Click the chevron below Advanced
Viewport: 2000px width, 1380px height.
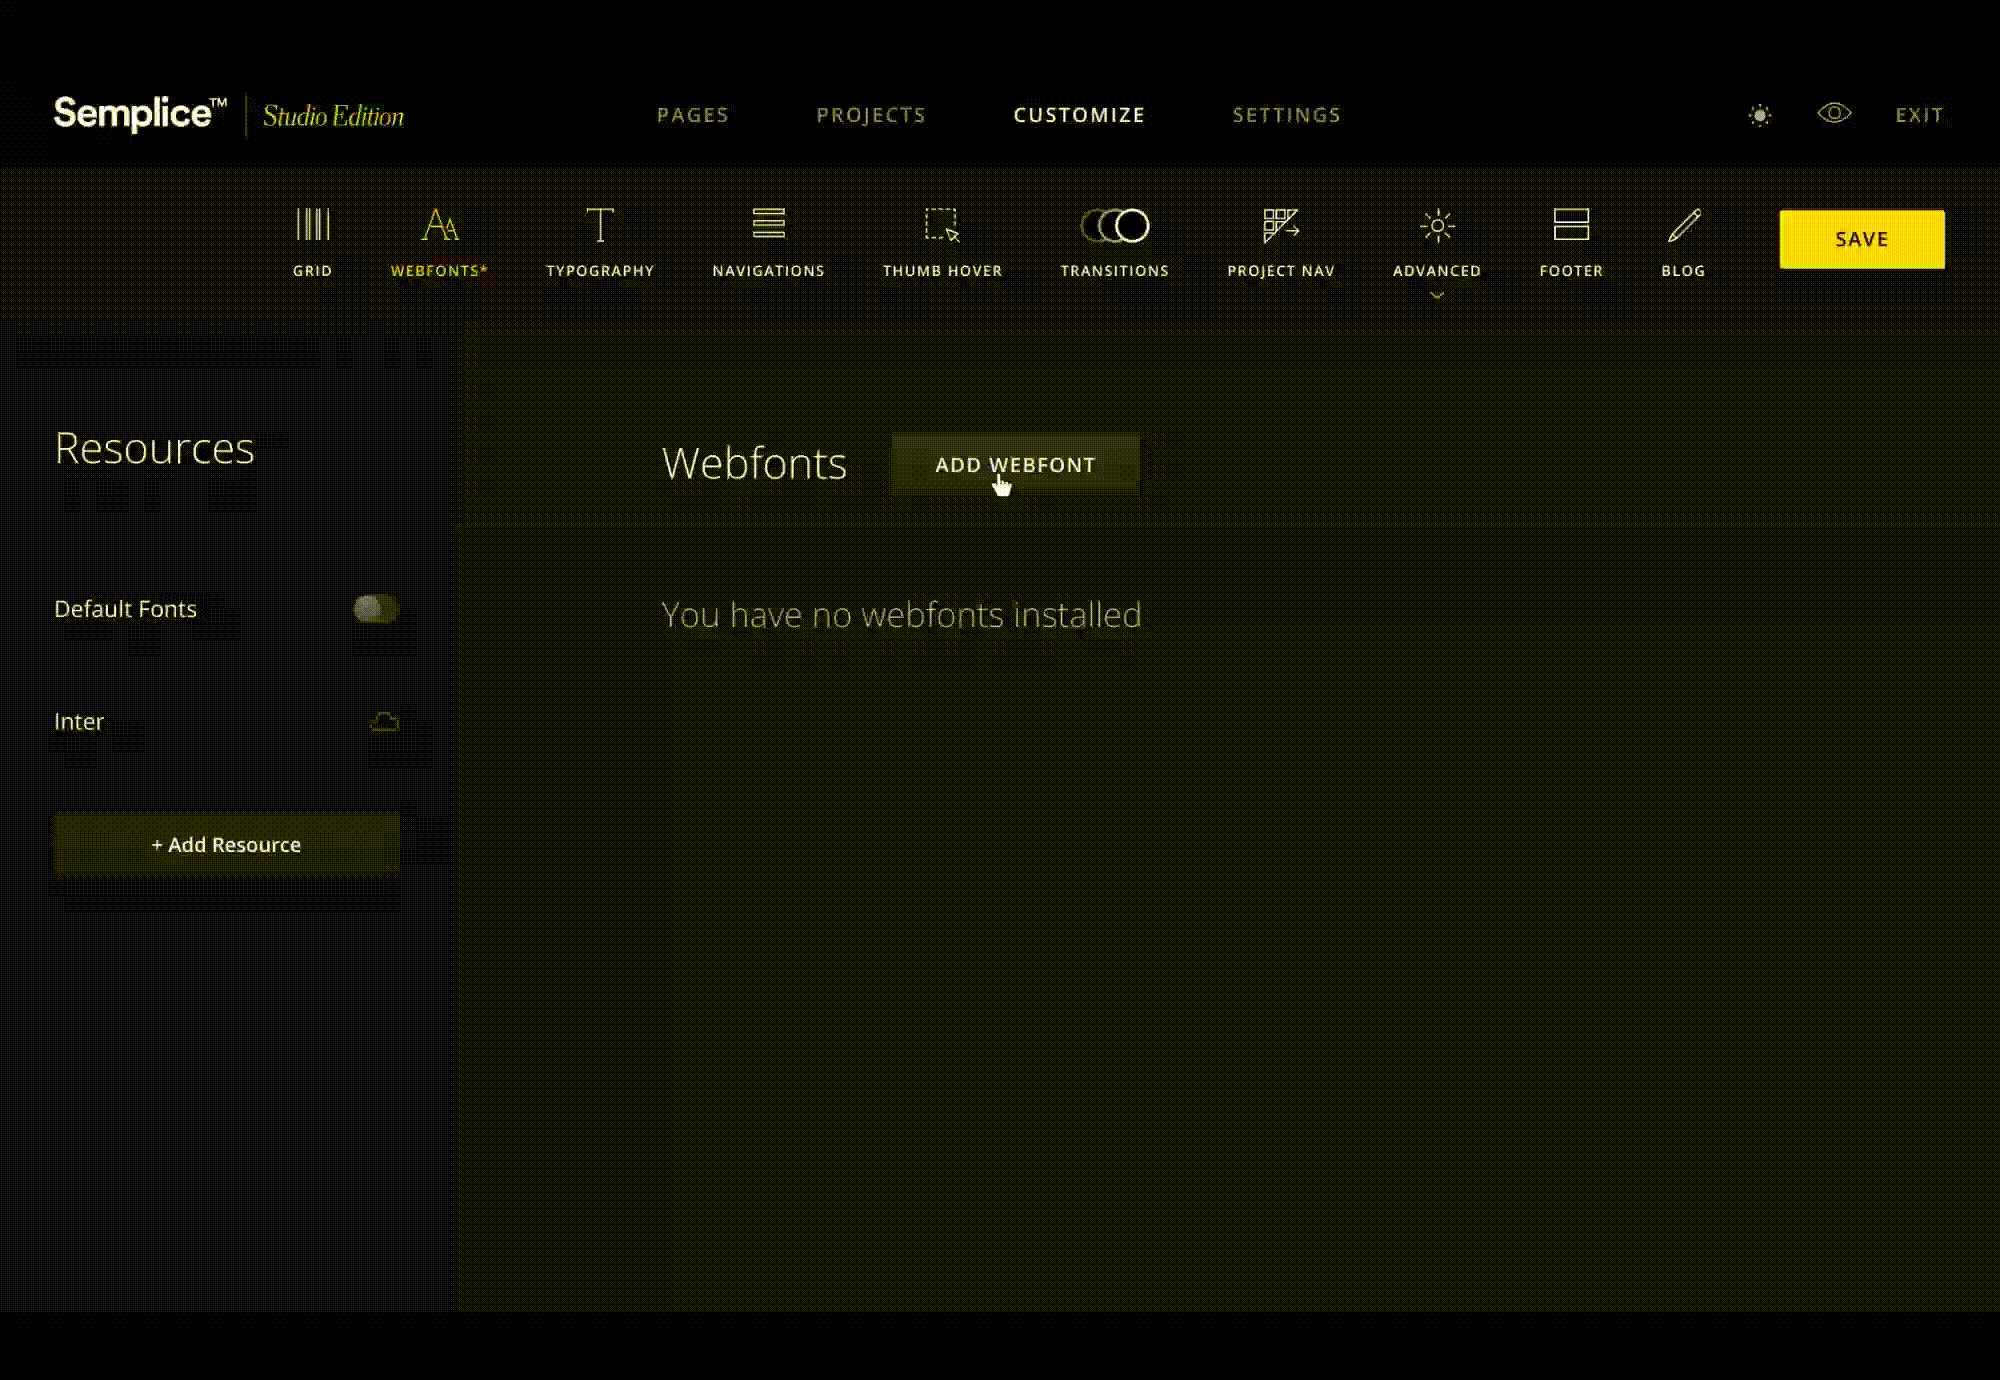(1436, 296)
